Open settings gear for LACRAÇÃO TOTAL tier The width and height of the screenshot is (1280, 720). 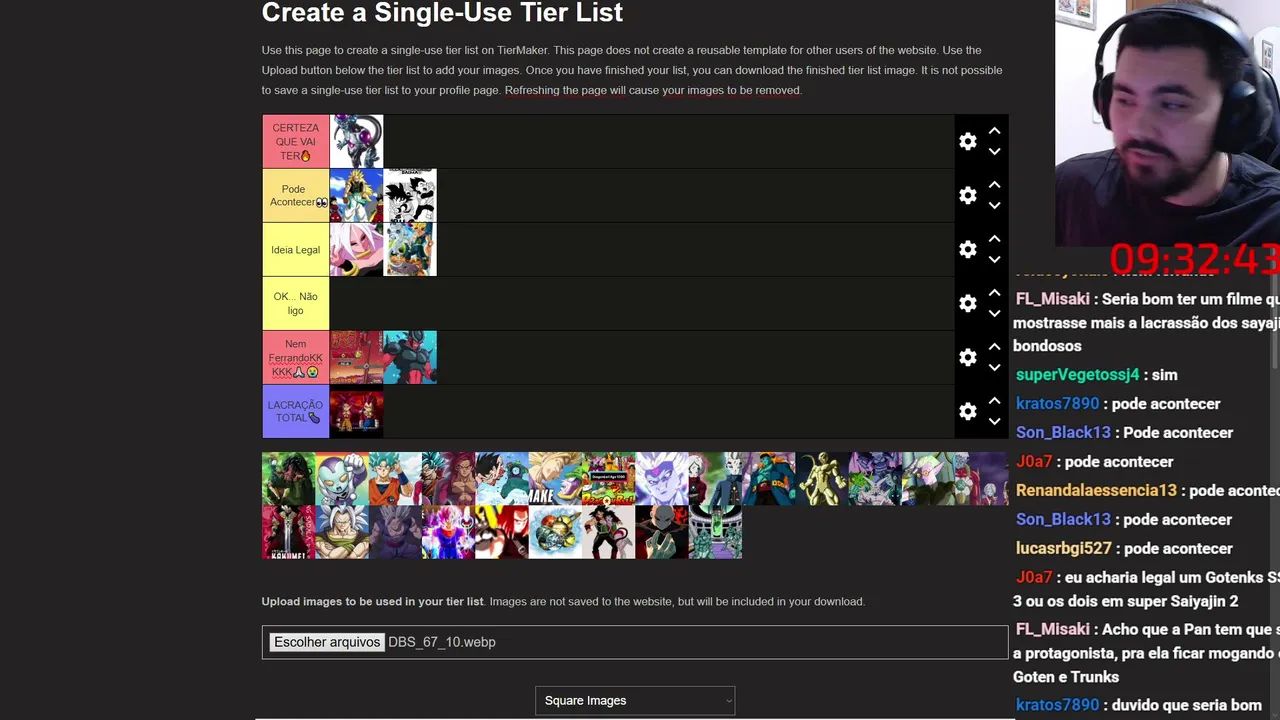tap(967, 412)
